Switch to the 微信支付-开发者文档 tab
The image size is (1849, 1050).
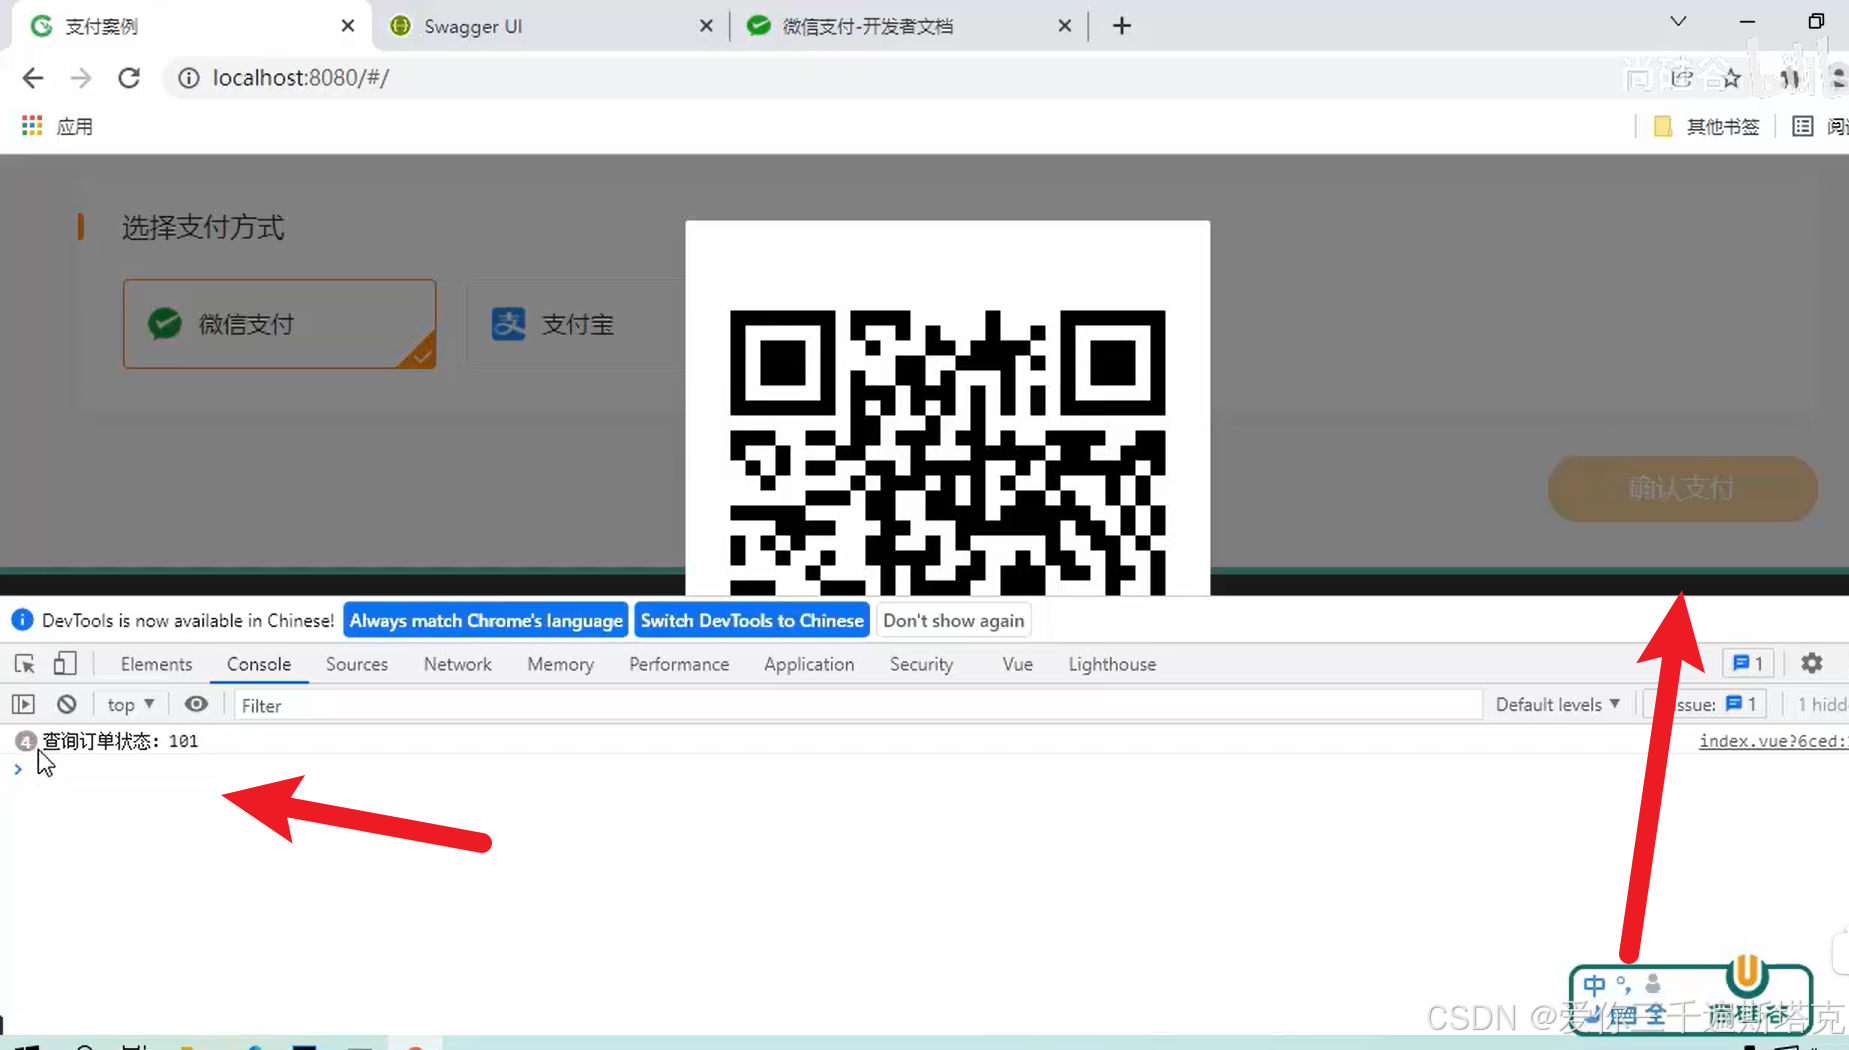pos(908,26)
